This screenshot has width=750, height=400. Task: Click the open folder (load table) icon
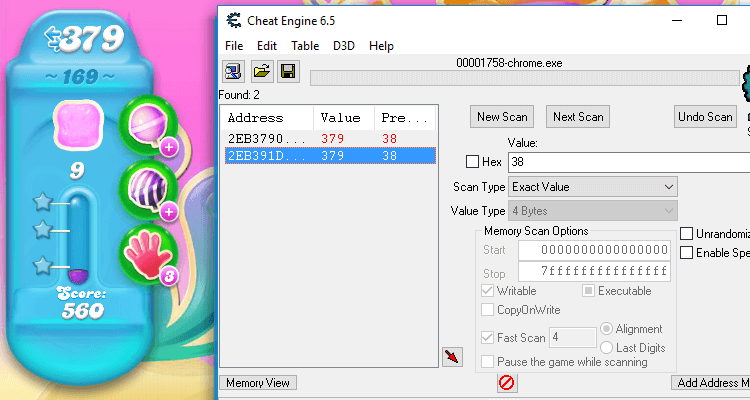(x=262, y=72)
